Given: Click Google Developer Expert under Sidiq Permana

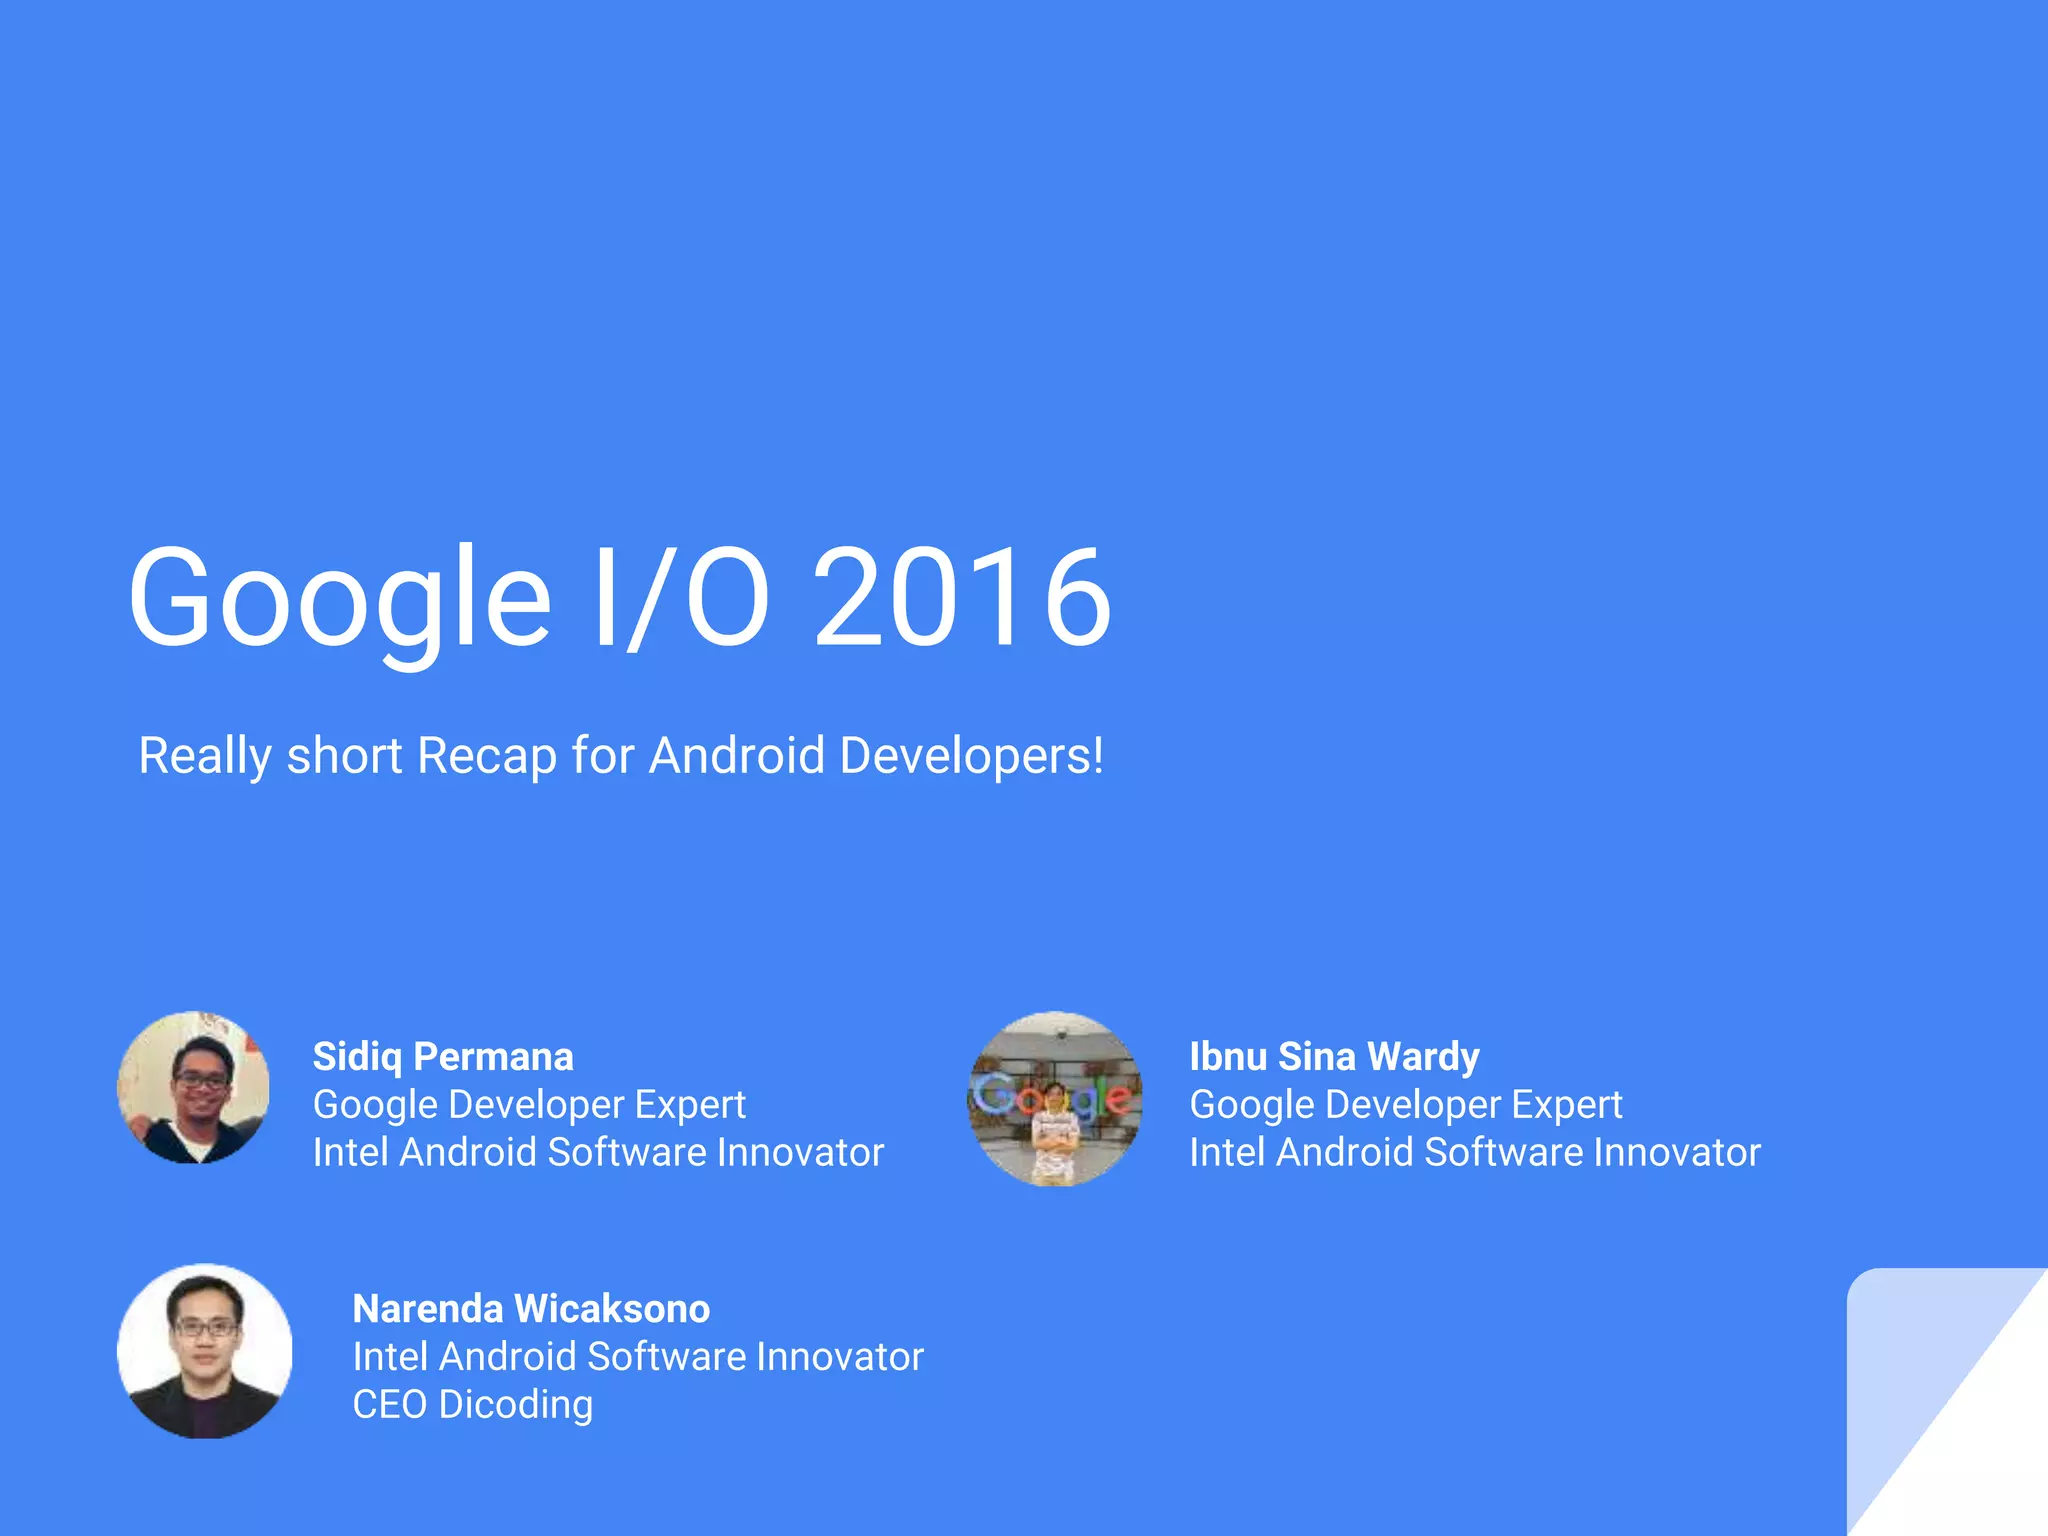Looking at the screenshot, I should (x=529, y=1105).
